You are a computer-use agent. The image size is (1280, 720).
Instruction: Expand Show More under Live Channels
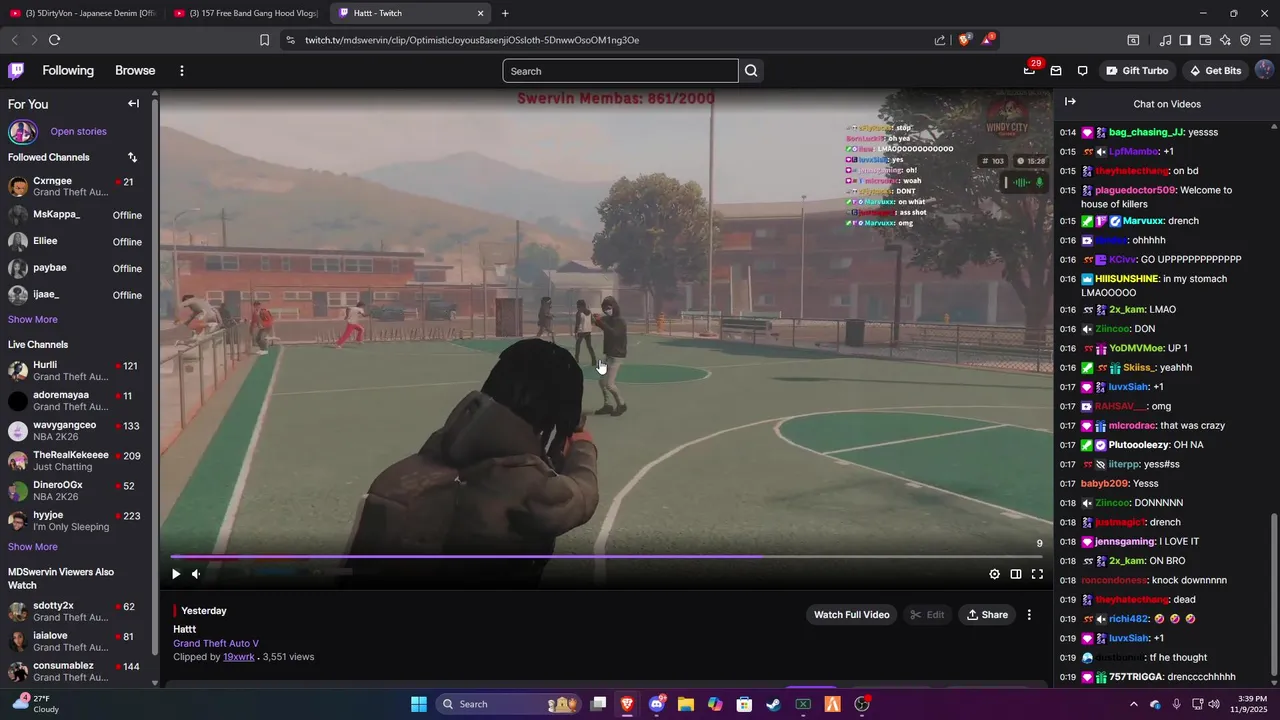pyautogui.click(x=33, y=547)
